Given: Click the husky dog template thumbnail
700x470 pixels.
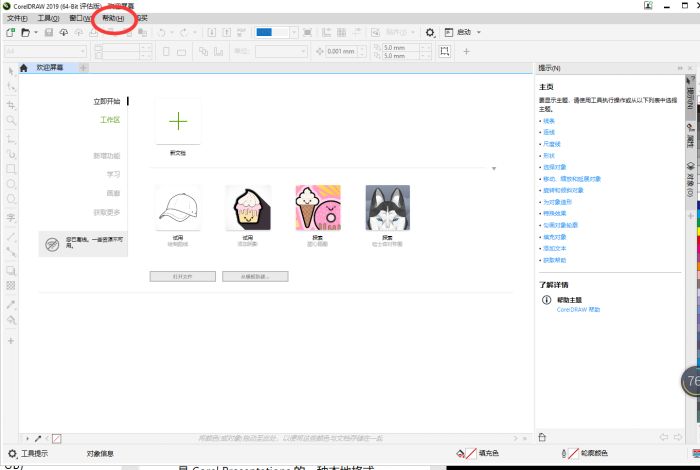Looking at the screenshot, I should click(x=387, y=208).
